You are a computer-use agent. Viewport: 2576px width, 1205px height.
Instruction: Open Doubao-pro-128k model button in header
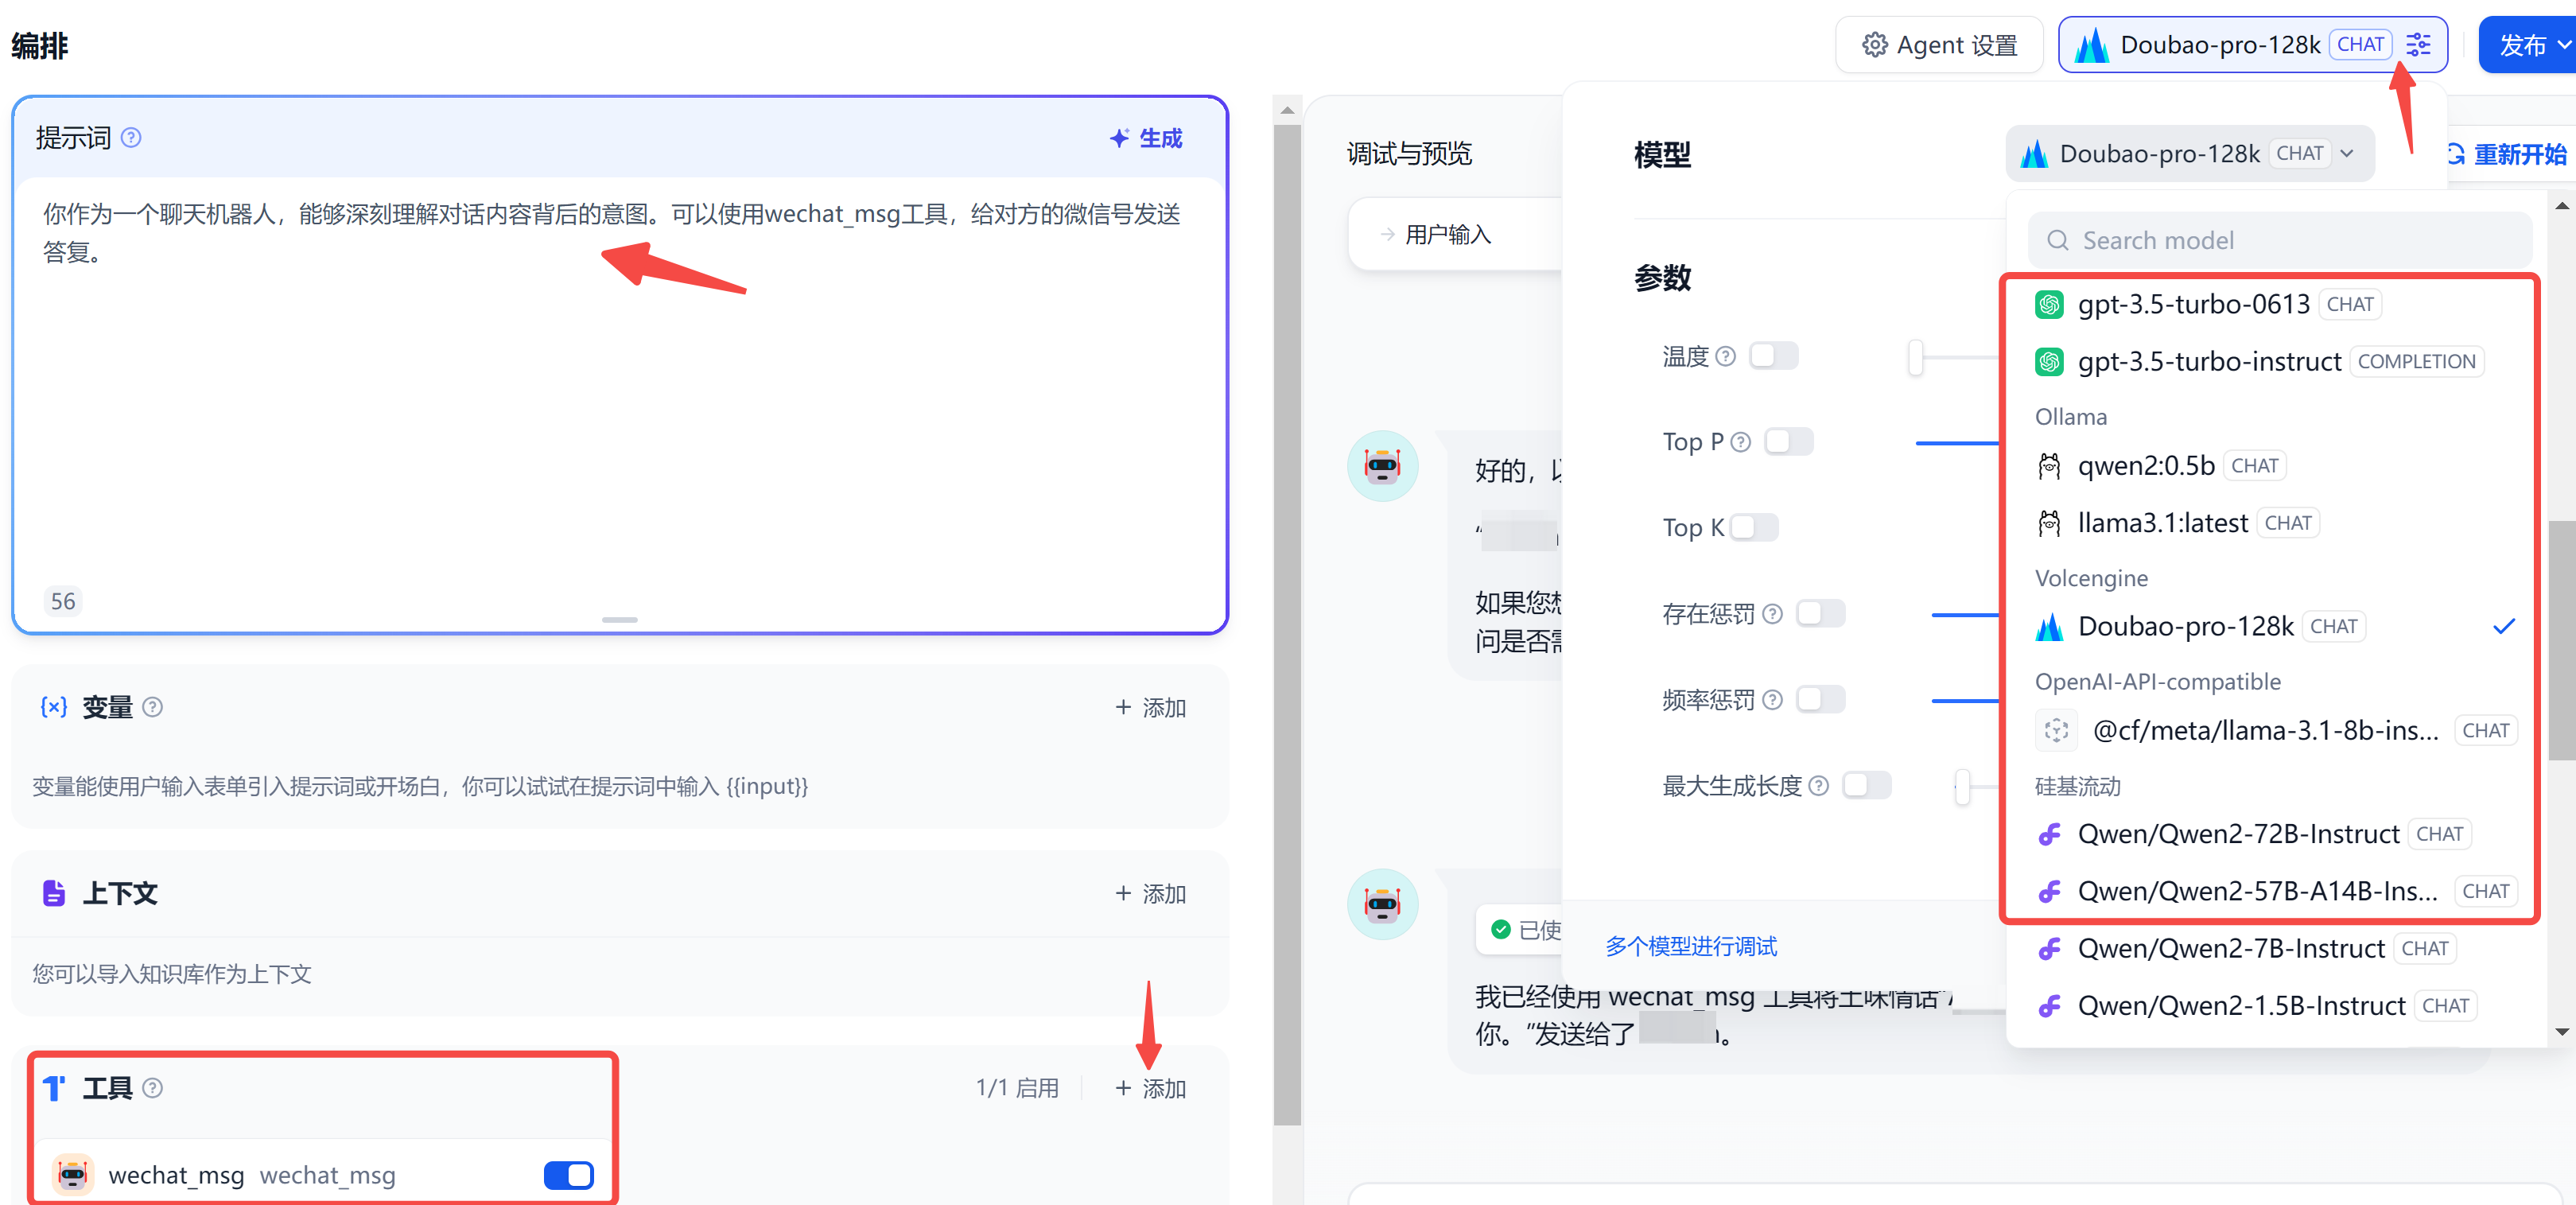point(2220,45)
